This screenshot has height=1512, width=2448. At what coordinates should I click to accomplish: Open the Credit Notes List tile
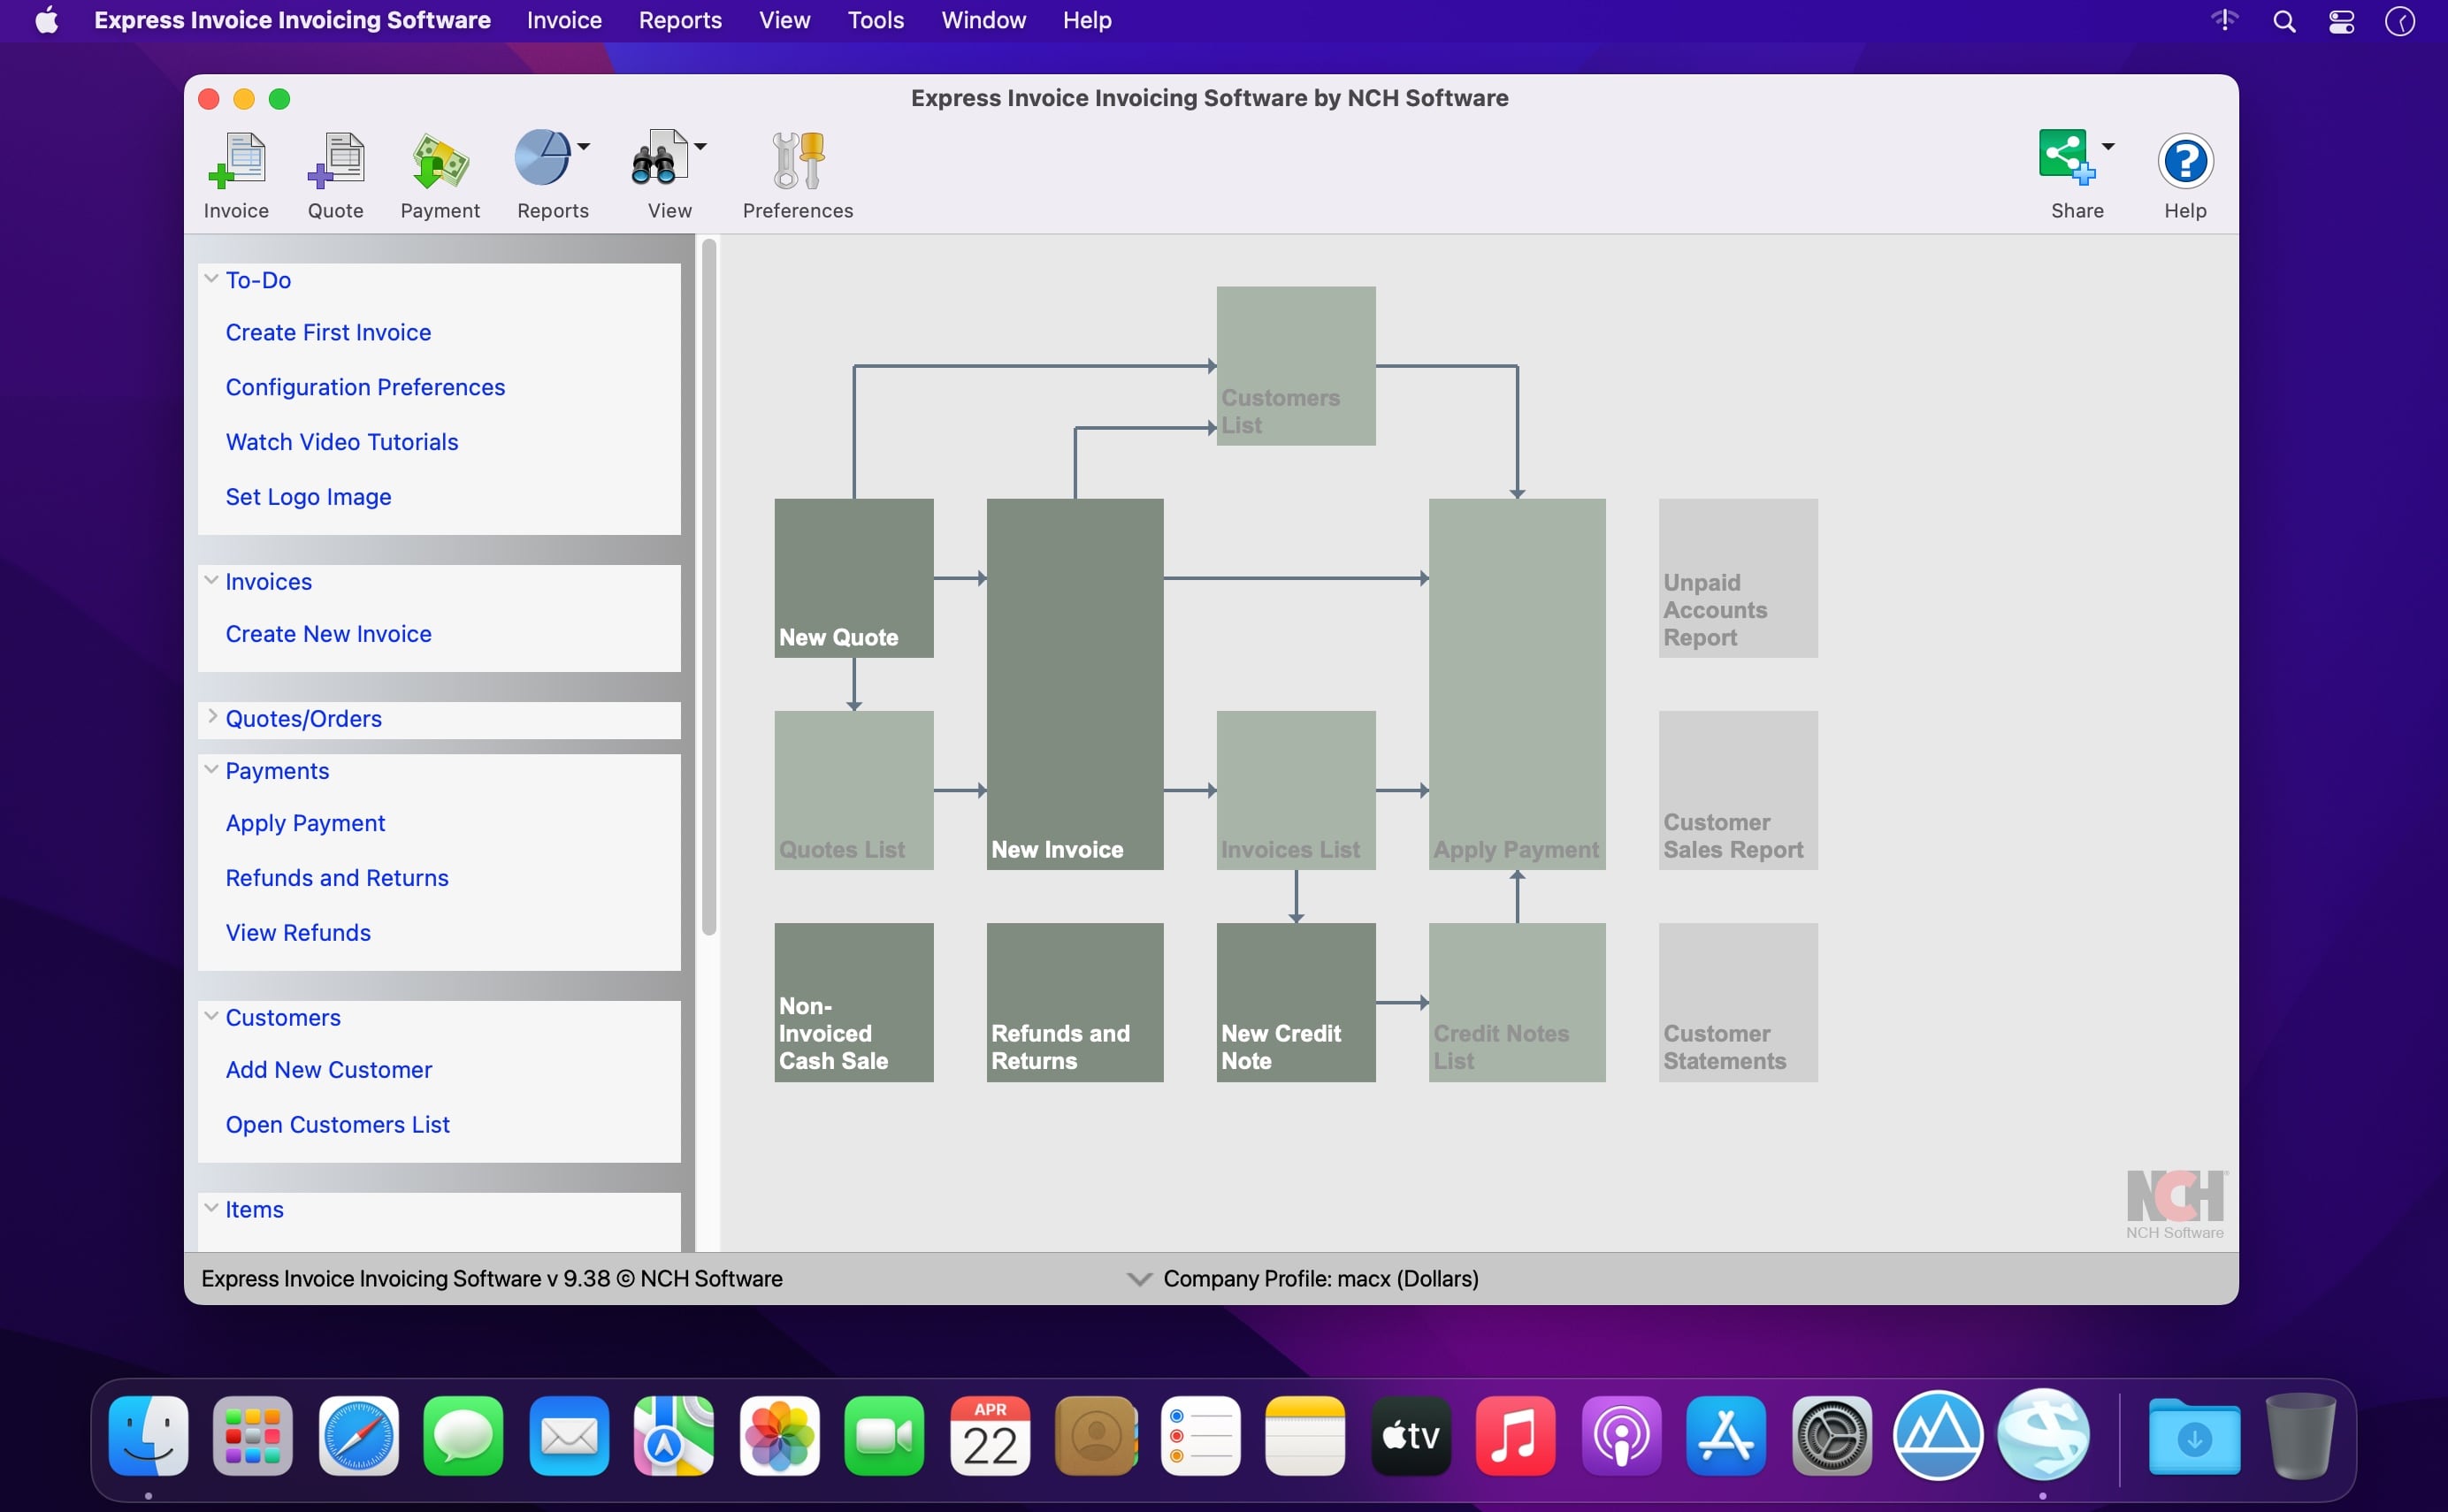(1517, 1002)
